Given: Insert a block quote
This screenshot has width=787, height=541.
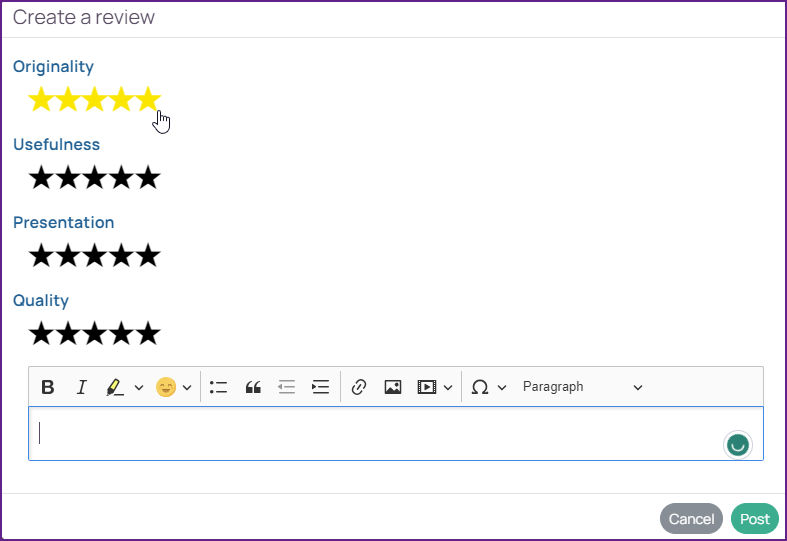Looking at the screenshot, I should 253,387.
